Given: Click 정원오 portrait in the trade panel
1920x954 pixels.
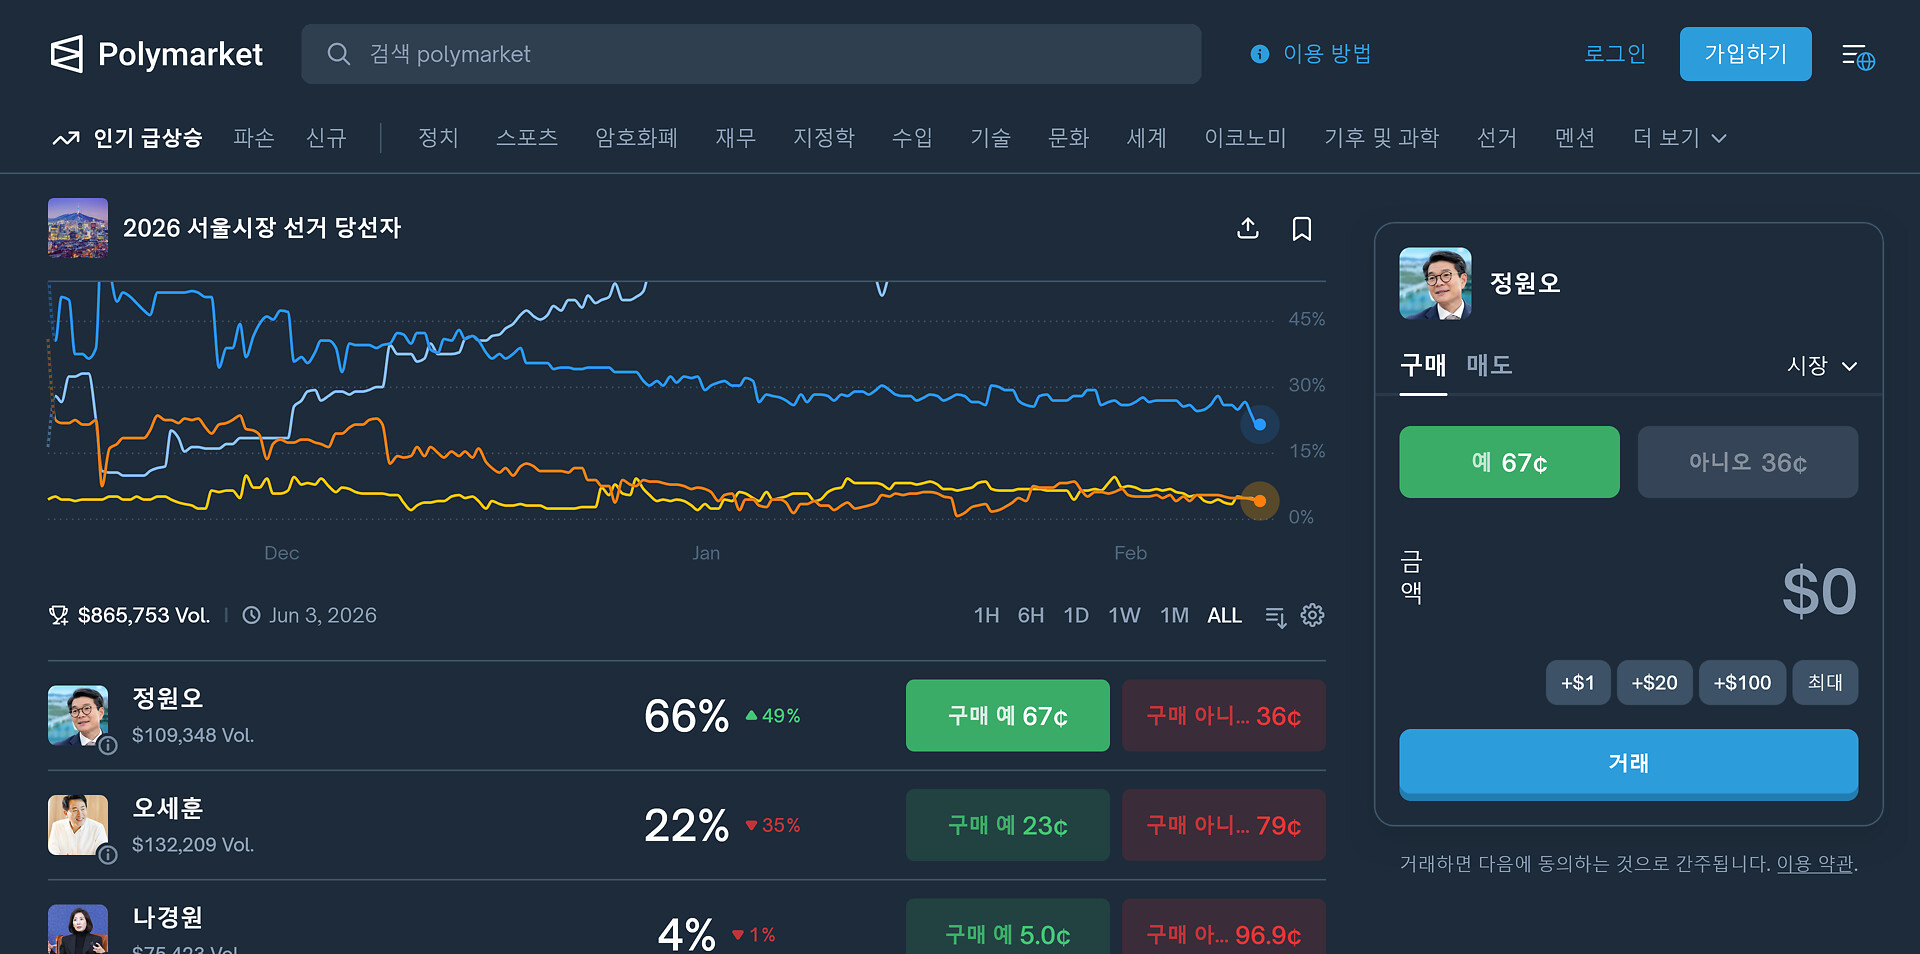Looking at the screenshot, I should 1435,283.
